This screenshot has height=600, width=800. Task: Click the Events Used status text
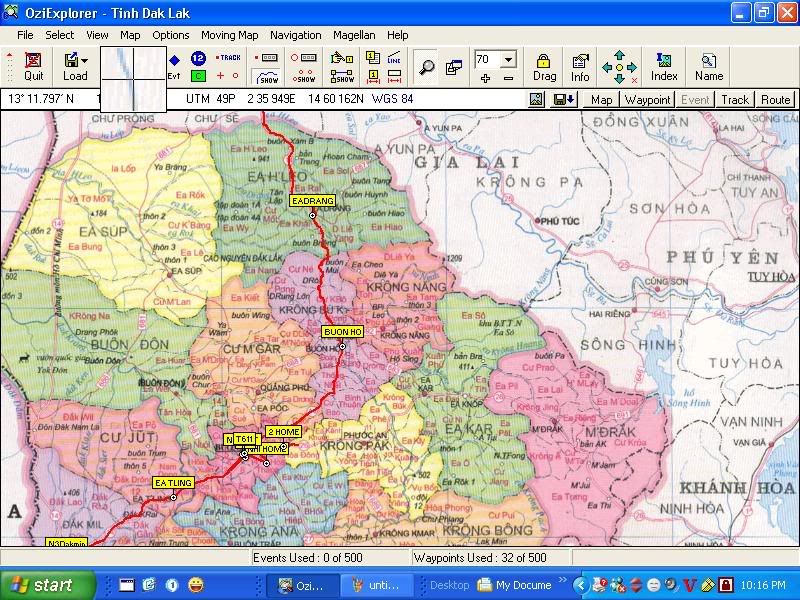click(x=308, y=558)
